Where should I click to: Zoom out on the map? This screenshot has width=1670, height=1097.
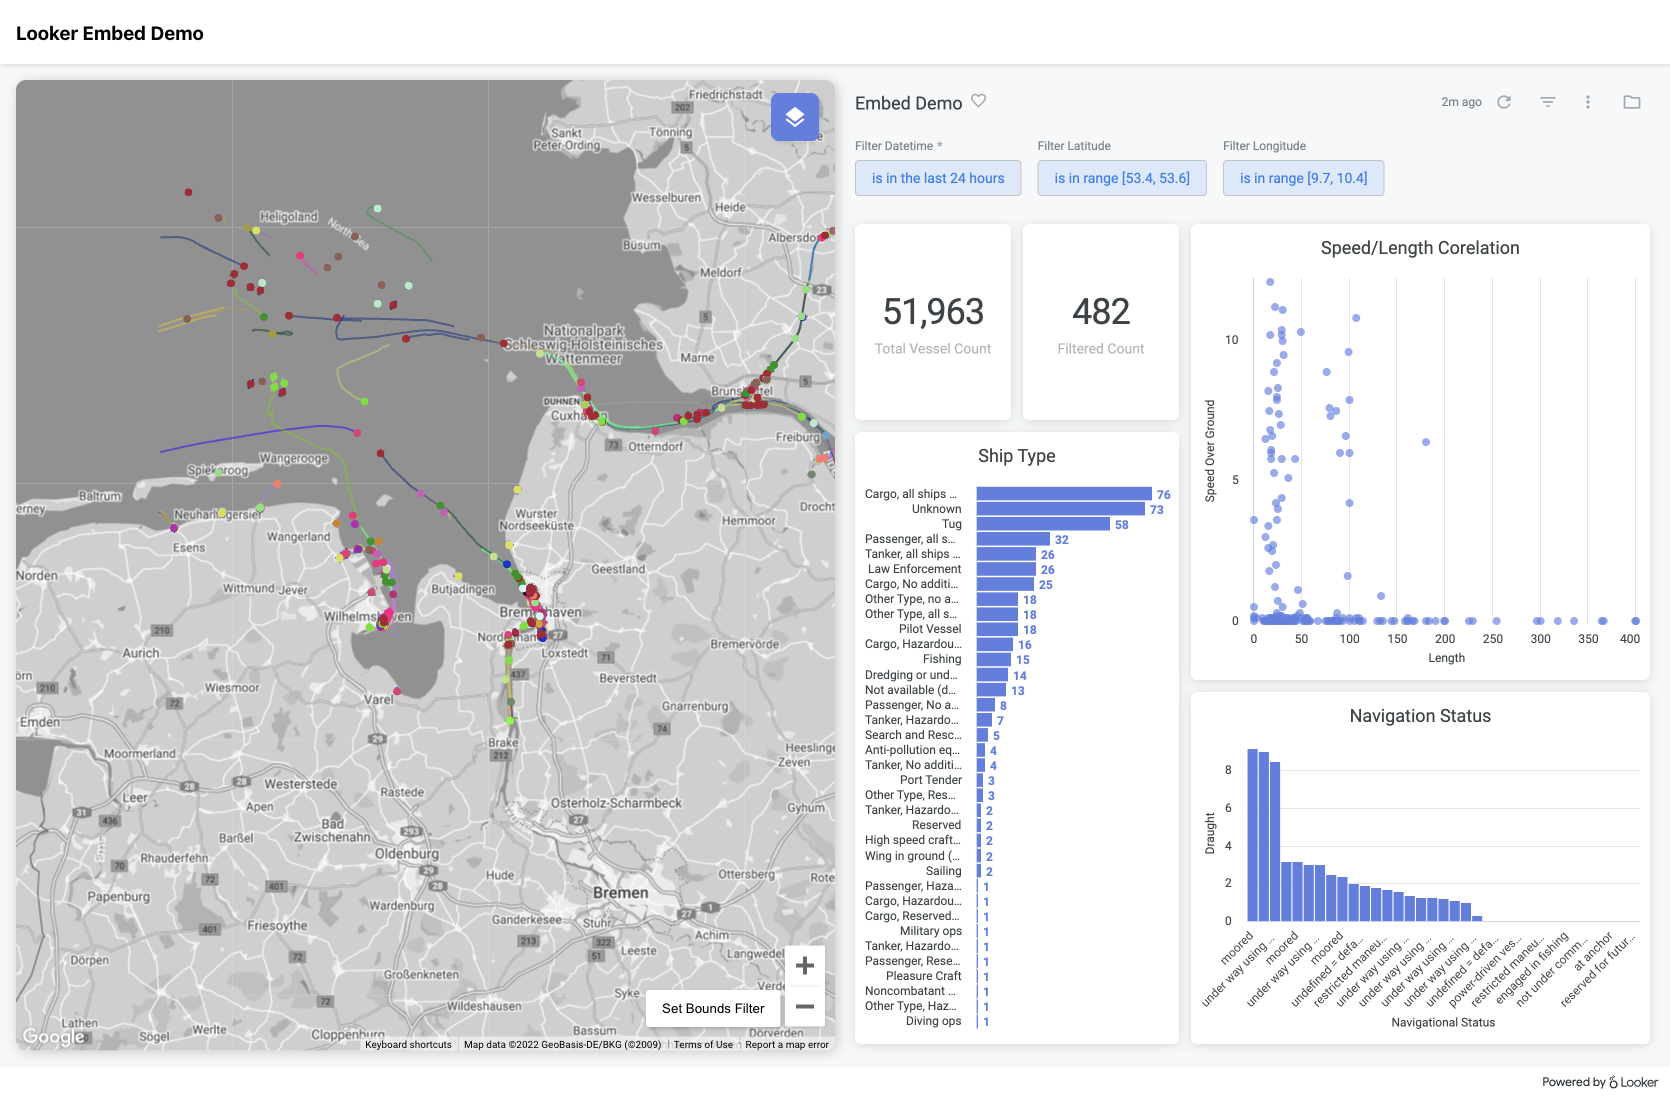point(804,1008)
